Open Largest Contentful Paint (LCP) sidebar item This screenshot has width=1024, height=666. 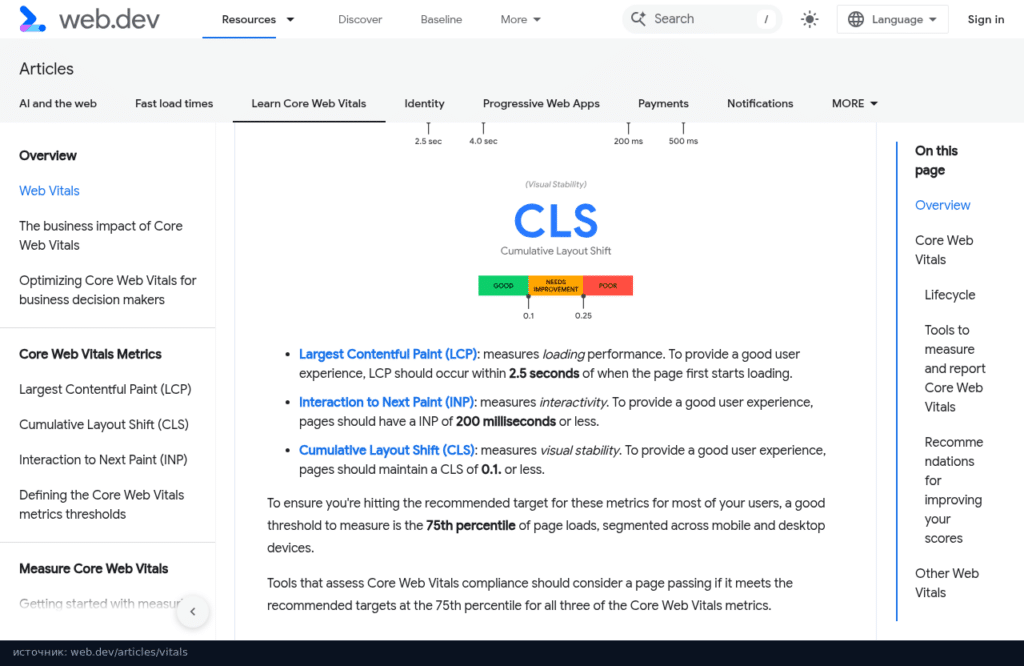point(105,389)
